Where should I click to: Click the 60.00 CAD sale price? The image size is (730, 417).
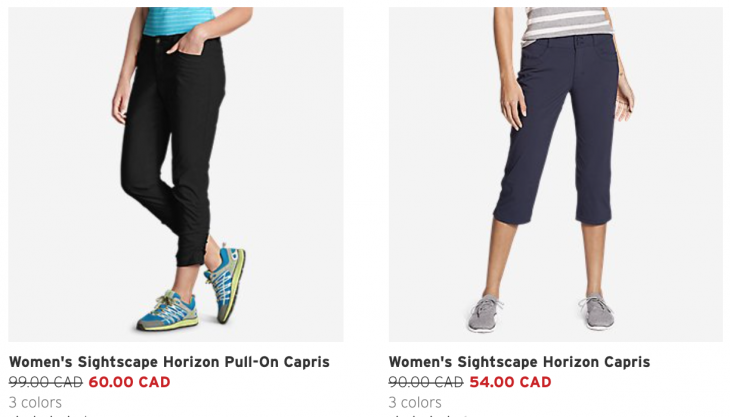(129, 382)
